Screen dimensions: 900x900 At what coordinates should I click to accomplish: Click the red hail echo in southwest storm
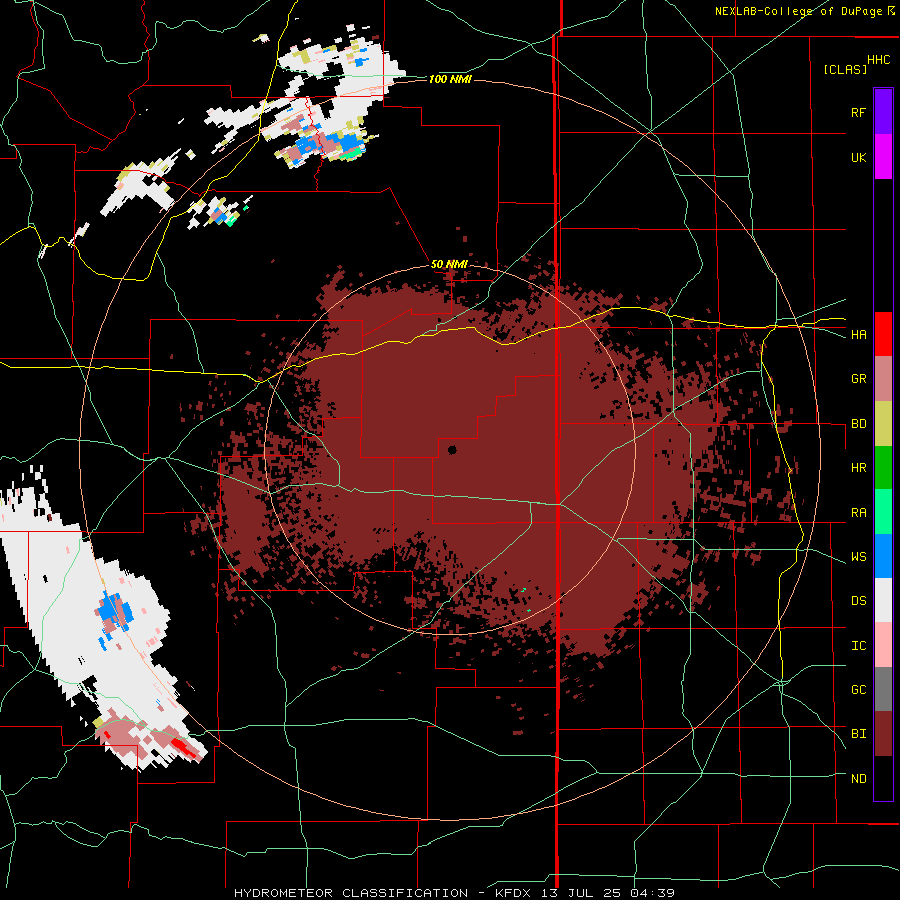(x=183, y=746)
